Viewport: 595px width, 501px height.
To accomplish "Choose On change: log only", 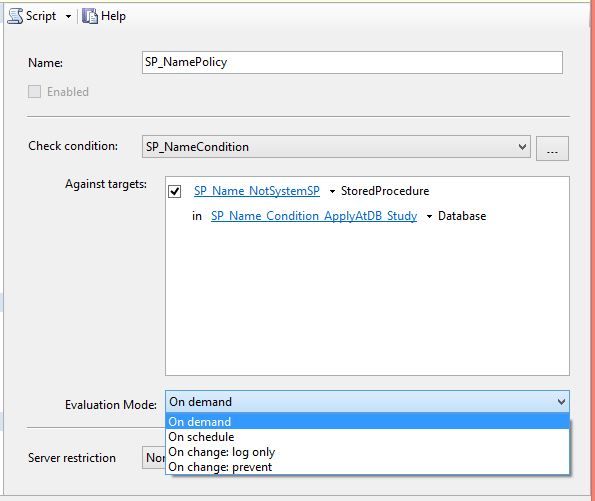I will (x=367, y=452).
